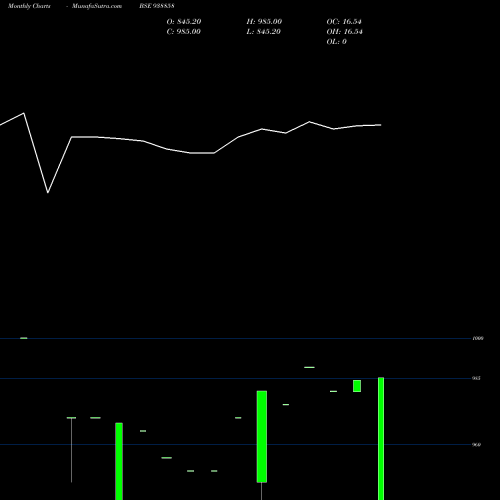Click the 960 price axis label
Image resolution: width=500 pixels, height=500 pixels.
coord(476,445)
